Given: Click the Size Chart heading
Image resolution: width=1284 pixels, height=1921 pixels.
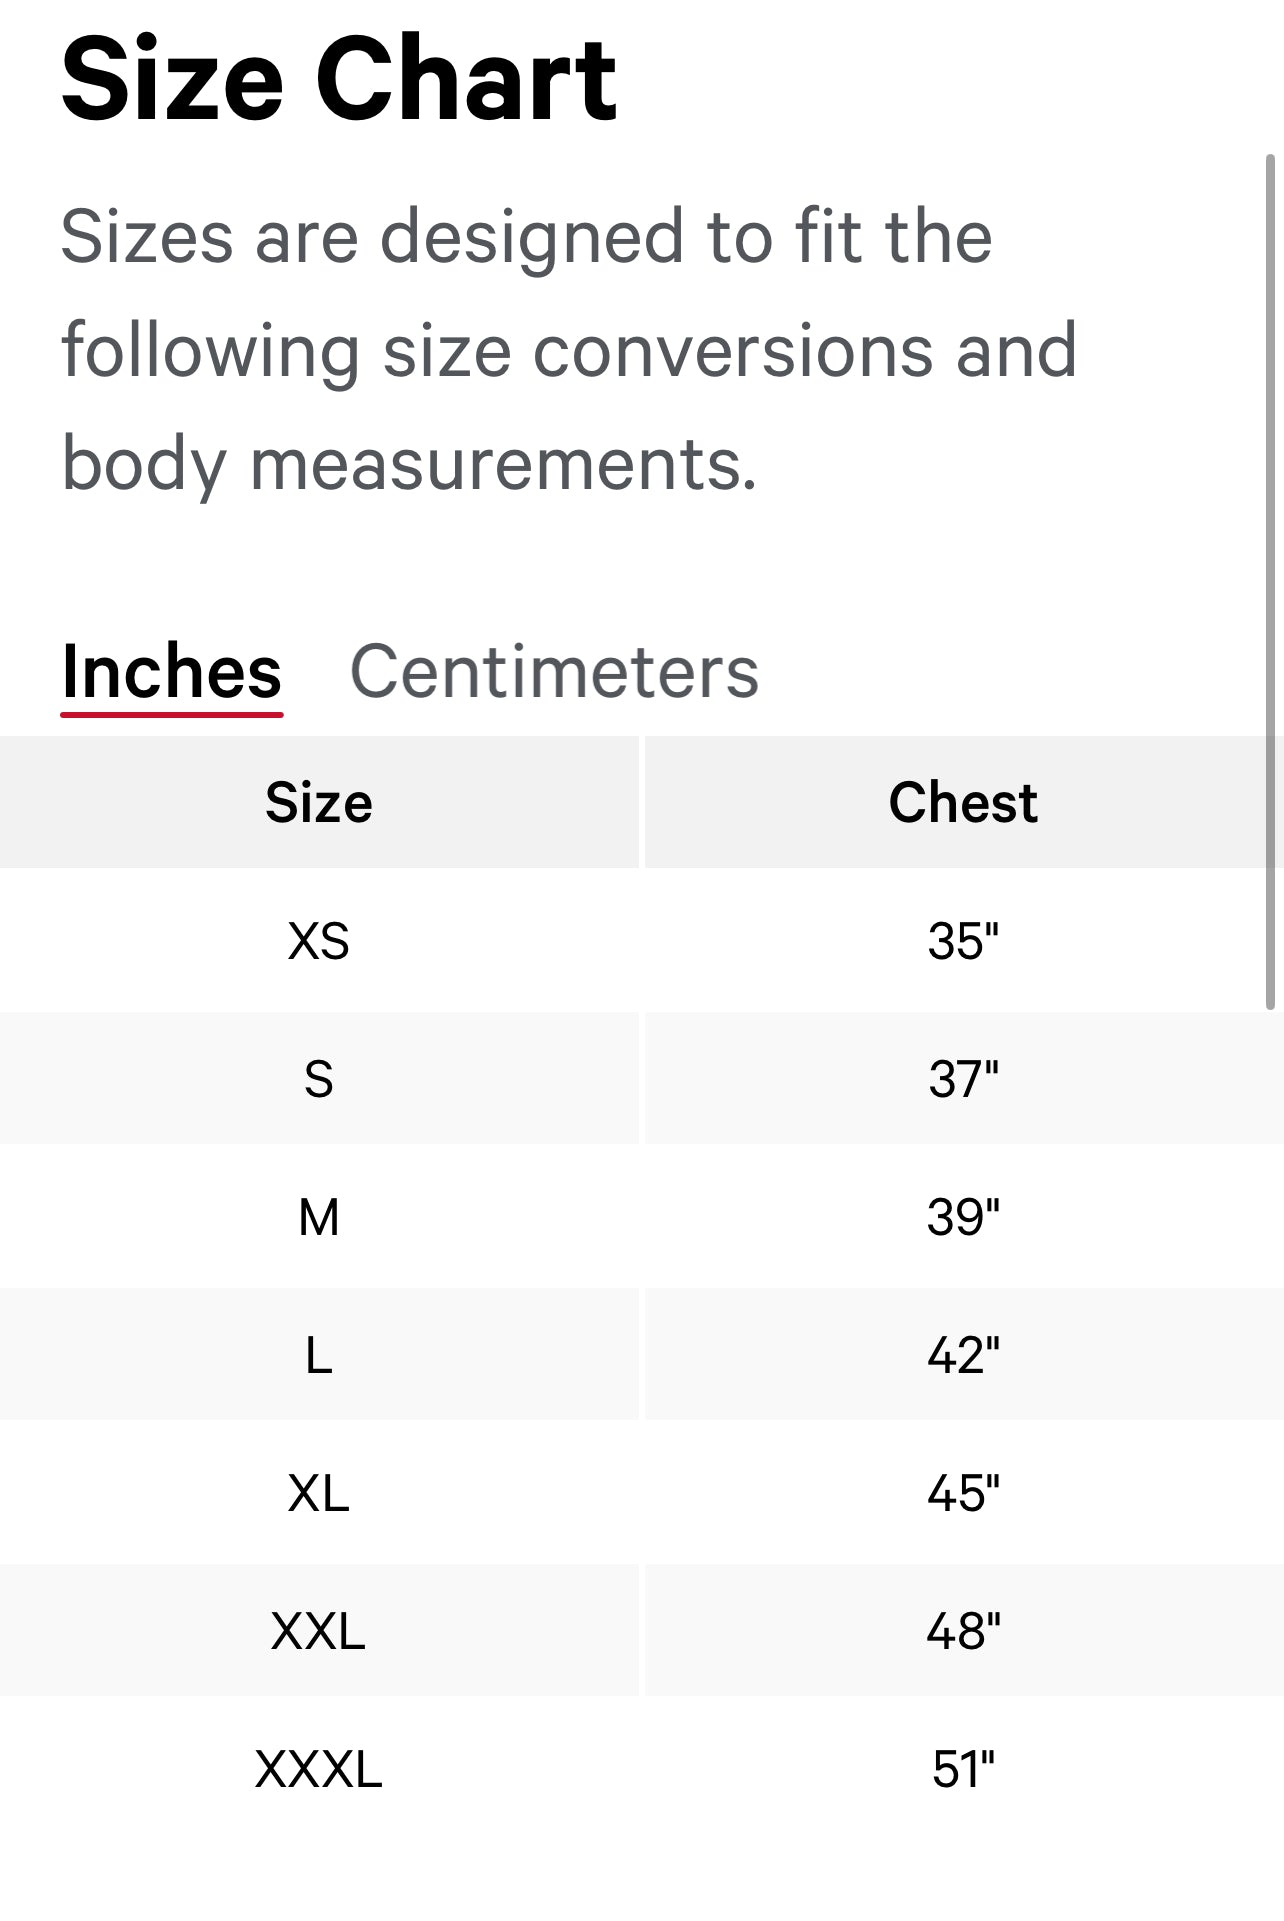Looking at the screenshot, I should coord(339,80).
